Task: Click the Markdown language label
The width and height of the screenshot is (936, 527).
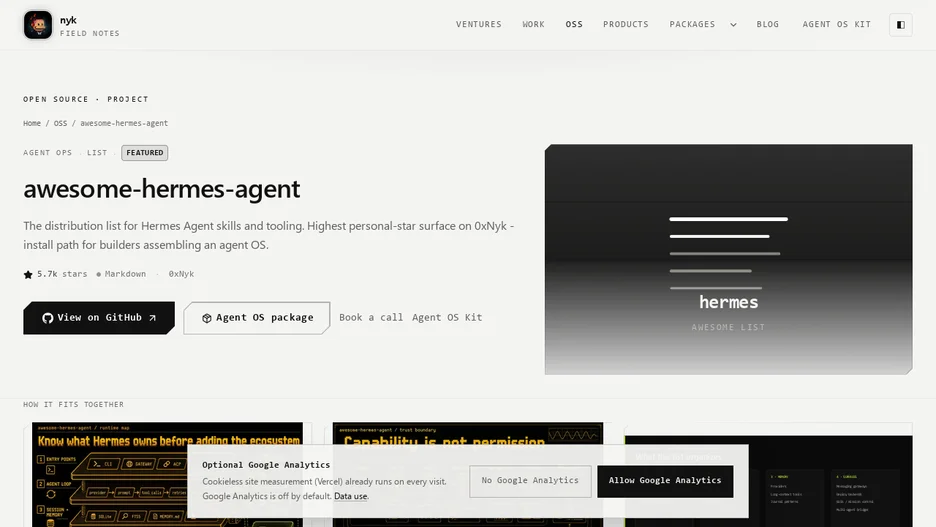Action: (x=125, y=274)
